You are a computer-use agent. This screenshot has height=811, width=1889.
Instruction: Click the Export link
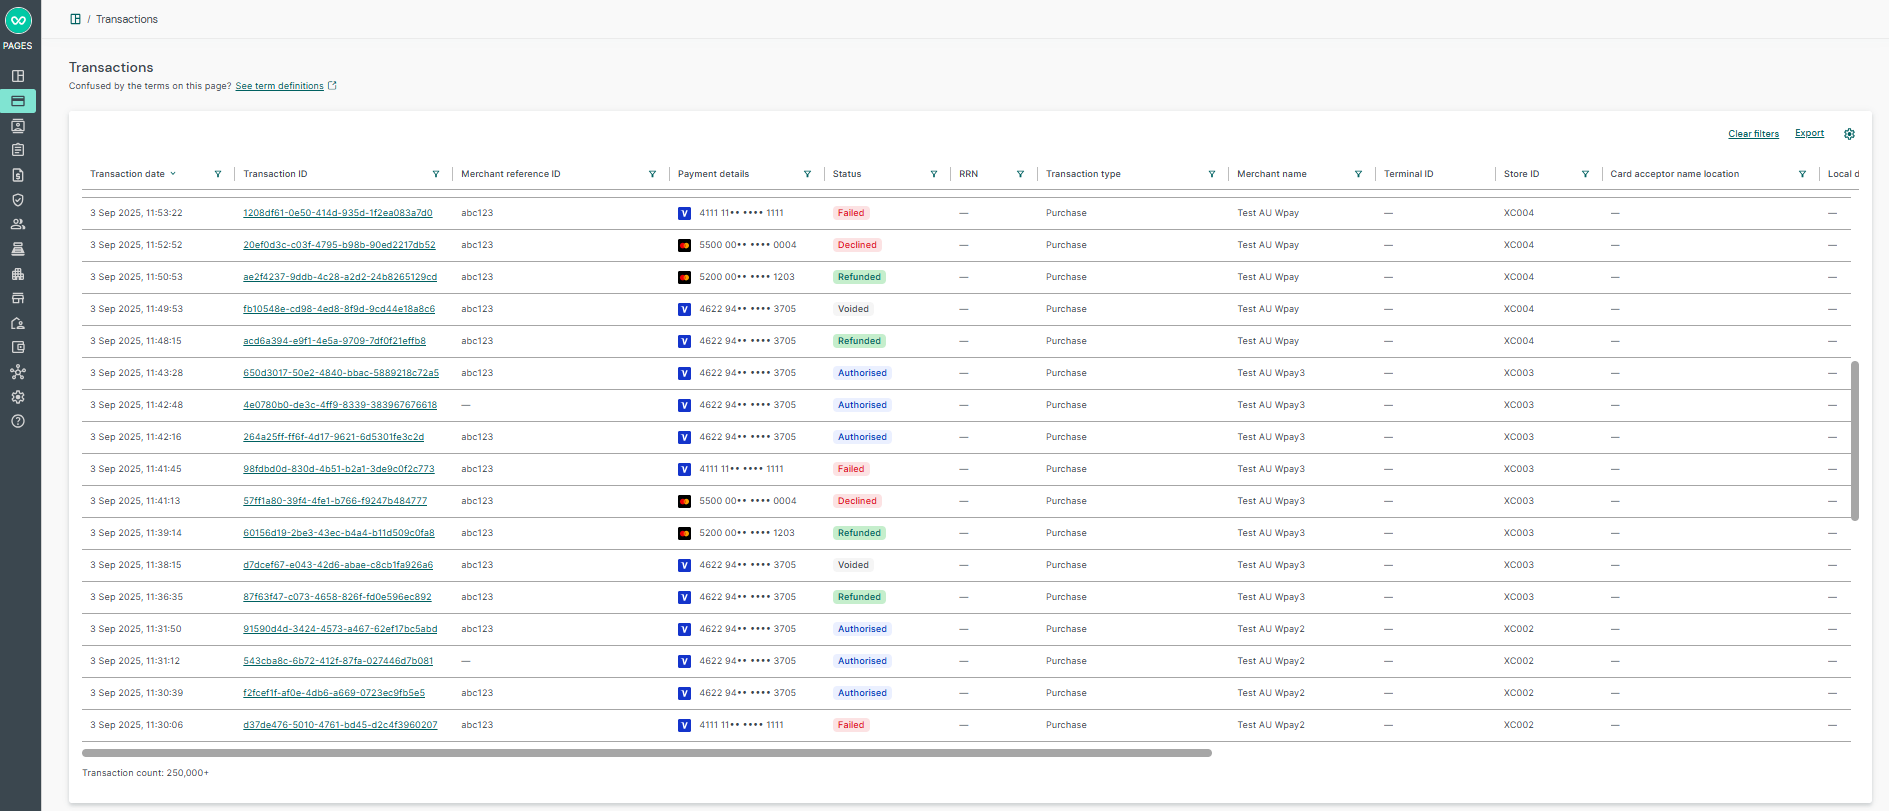[1809, 133]
